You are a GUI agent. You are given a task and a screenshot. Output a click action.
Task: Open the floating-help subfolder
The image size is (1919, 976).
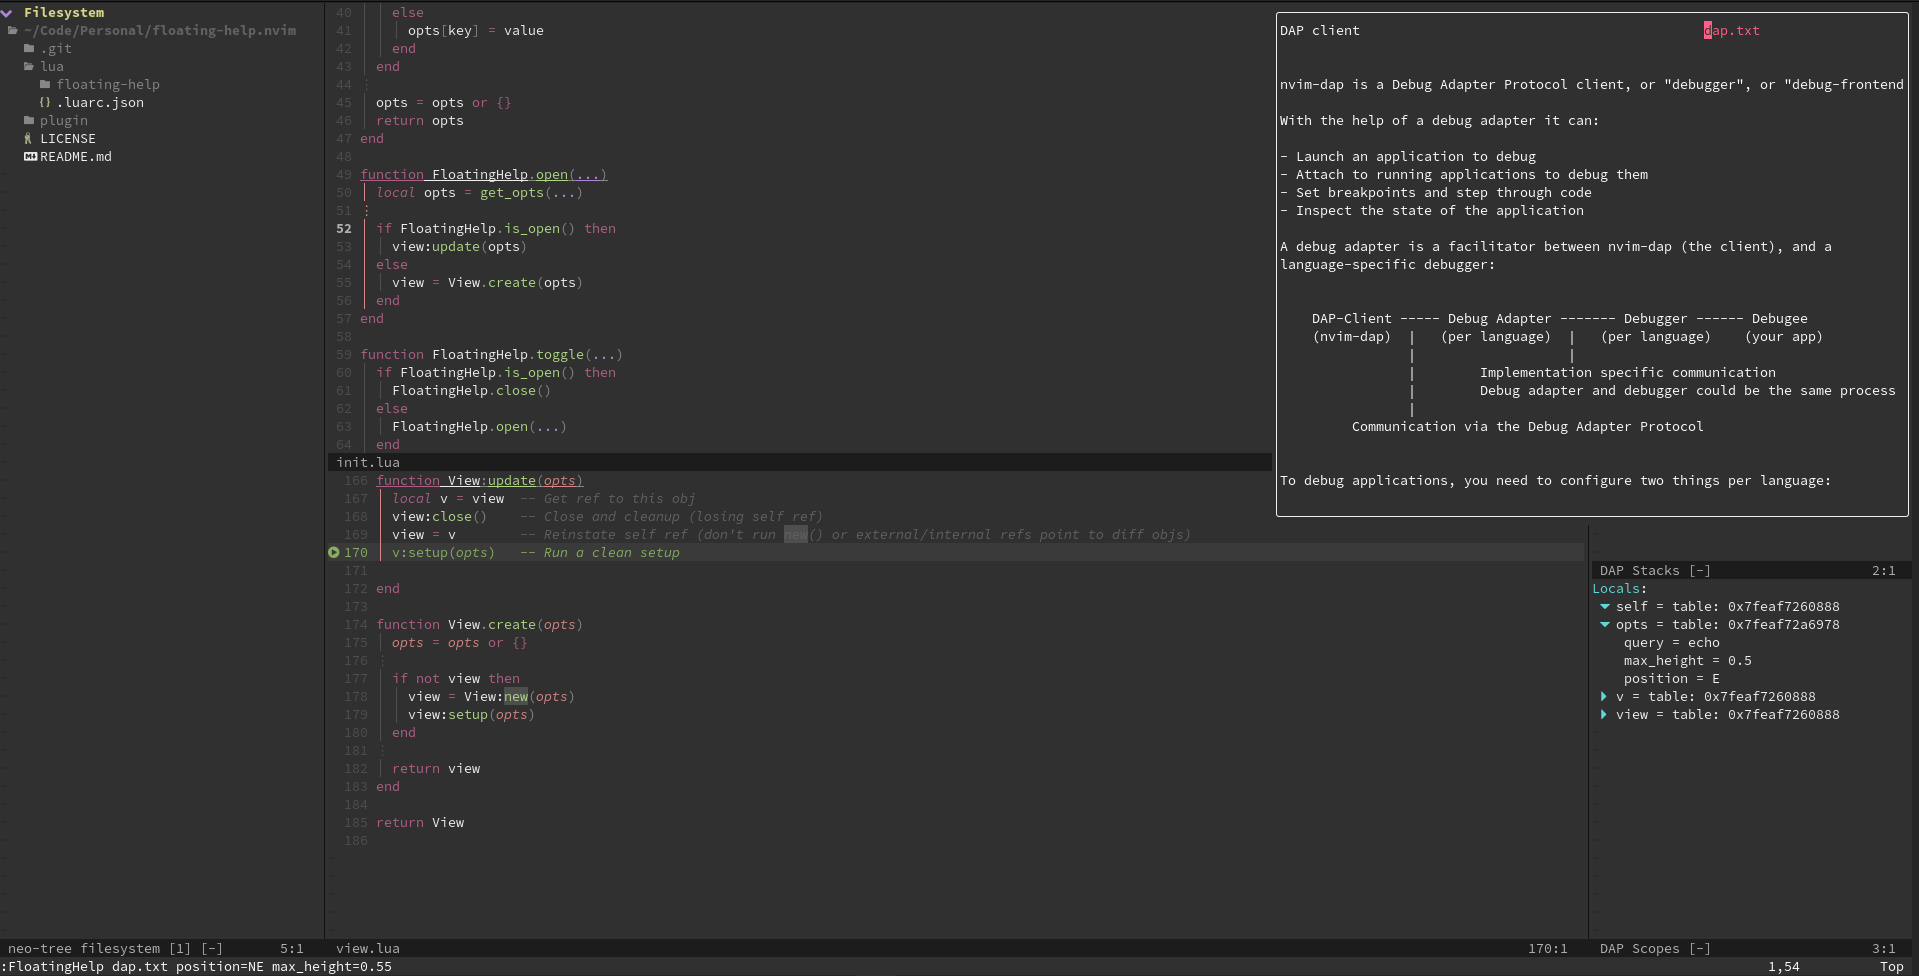coord(108,84)
